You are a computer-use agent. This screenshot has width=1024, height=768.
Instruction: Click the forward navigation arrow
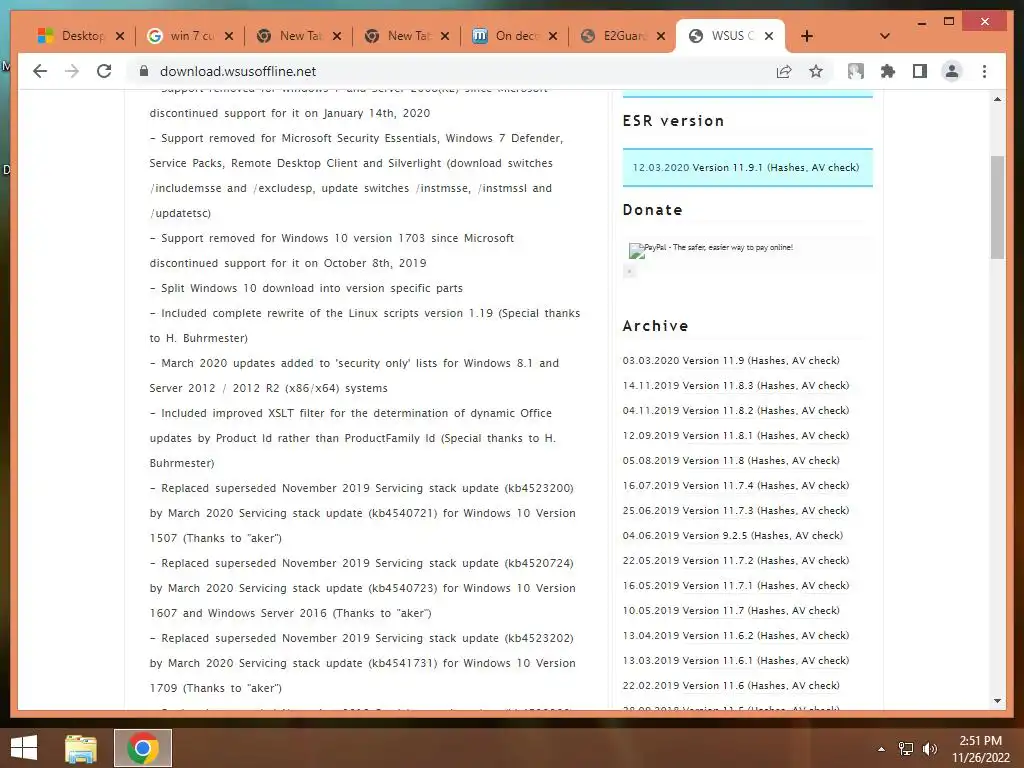[72, 71]
